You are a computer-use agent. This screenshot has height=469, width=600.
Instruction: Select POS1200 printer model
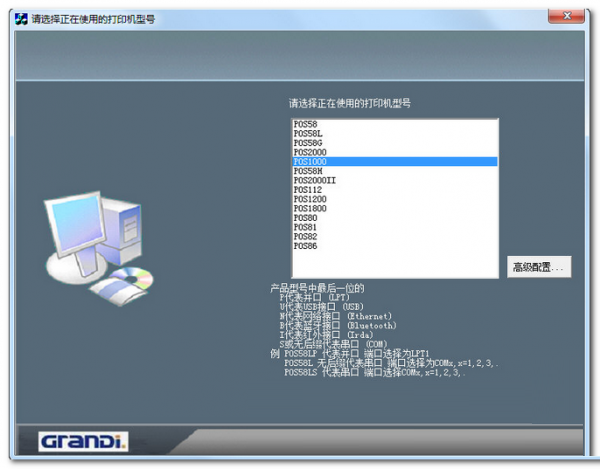click(x=310, y=198)
